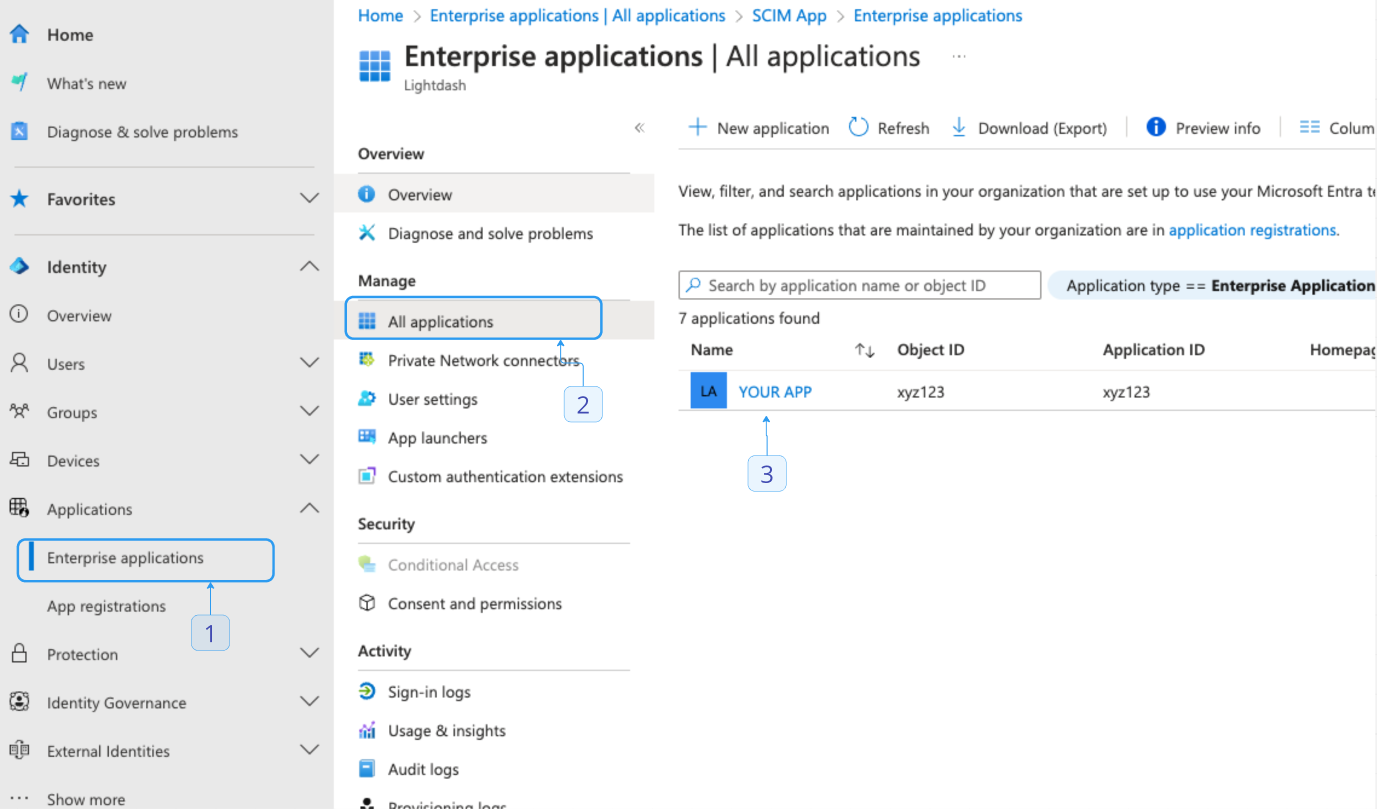Image resolution: width=1377 pixels, height=809 pixels.
Task: Select Enterprise applications in left sidebar
Action: pos(125,558)
